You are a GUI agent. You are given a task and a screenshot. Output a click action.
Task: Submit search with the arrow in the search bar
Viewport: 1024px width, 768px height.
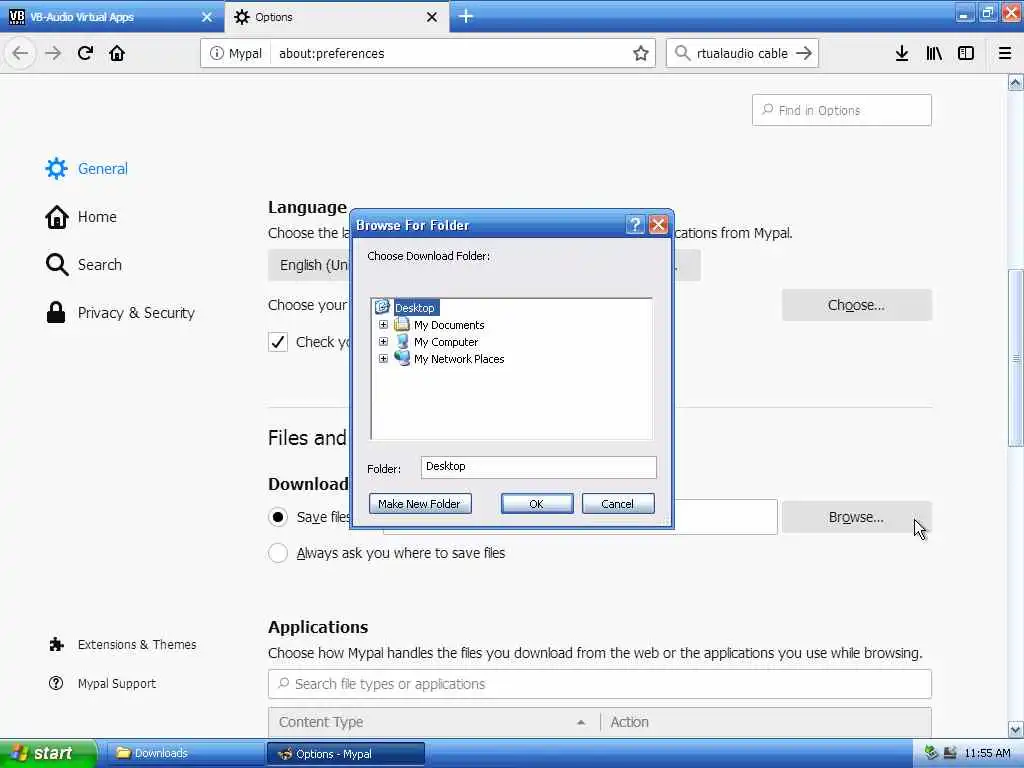[x=804, y=53]
